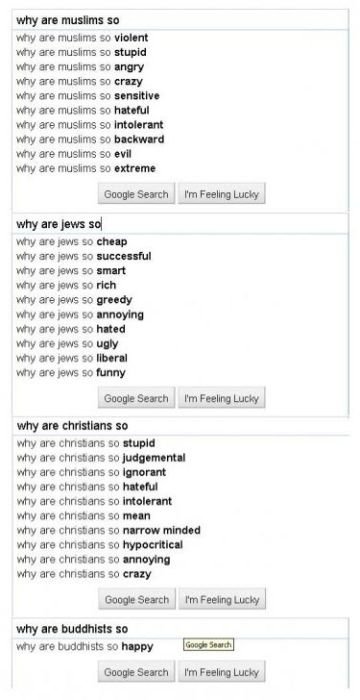Screen dimensions: 360x700
Task: Select the 'why are muslims so sensitive' suggestion
Action: [x=88, y=96]
